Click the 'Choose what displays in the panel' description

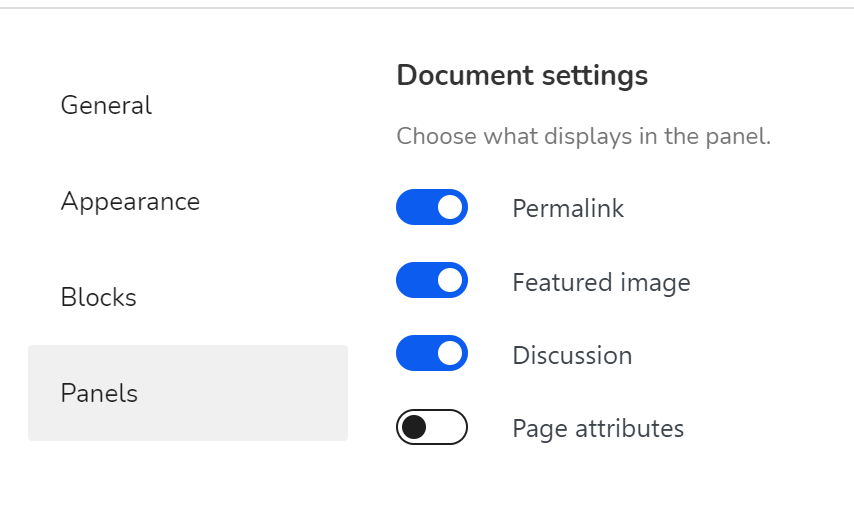click(x=584, y=136)
